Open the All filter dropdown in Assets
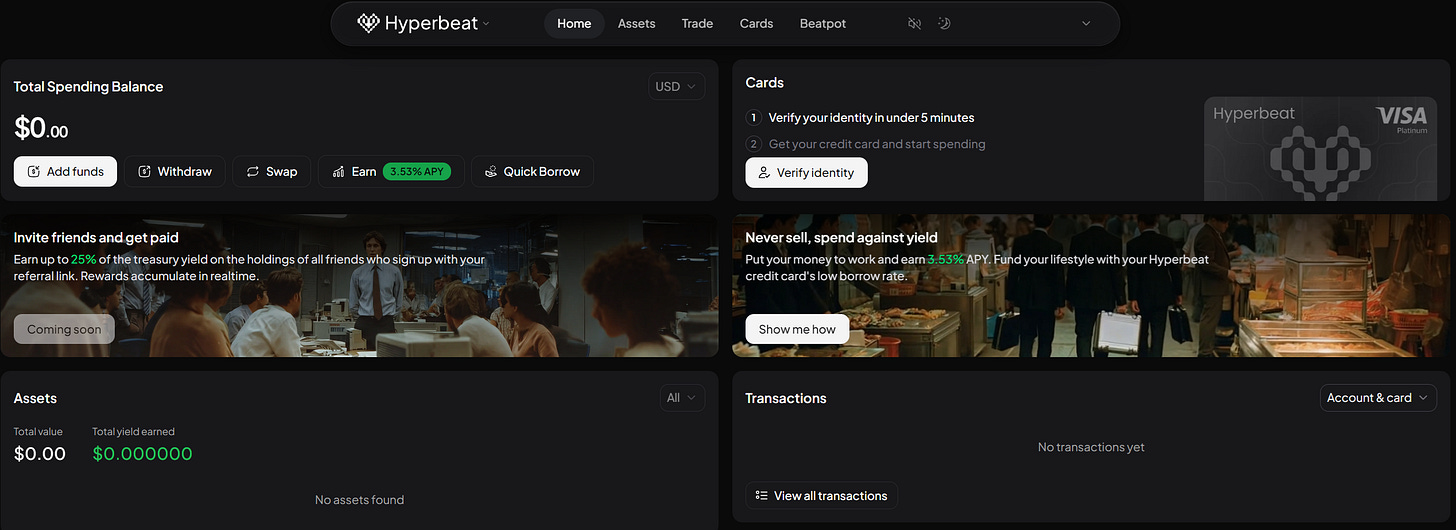1456x530 pixels. 682,398
